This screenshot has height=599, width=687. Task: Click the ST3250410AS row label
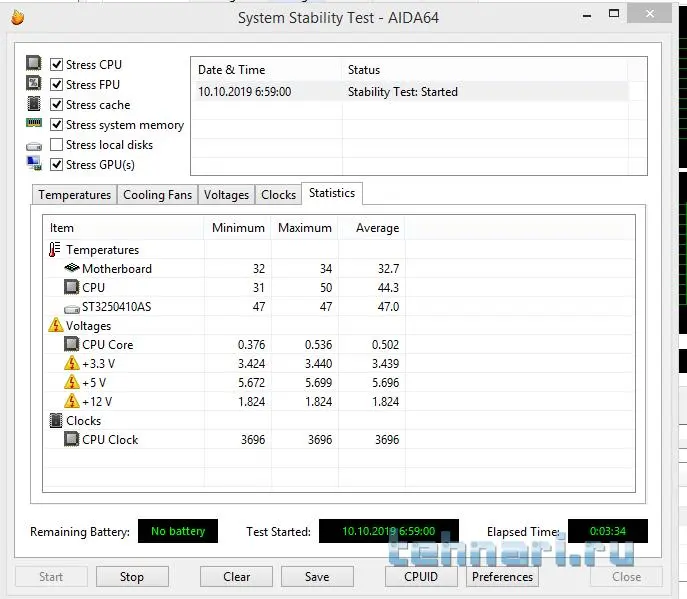point(117,307)
